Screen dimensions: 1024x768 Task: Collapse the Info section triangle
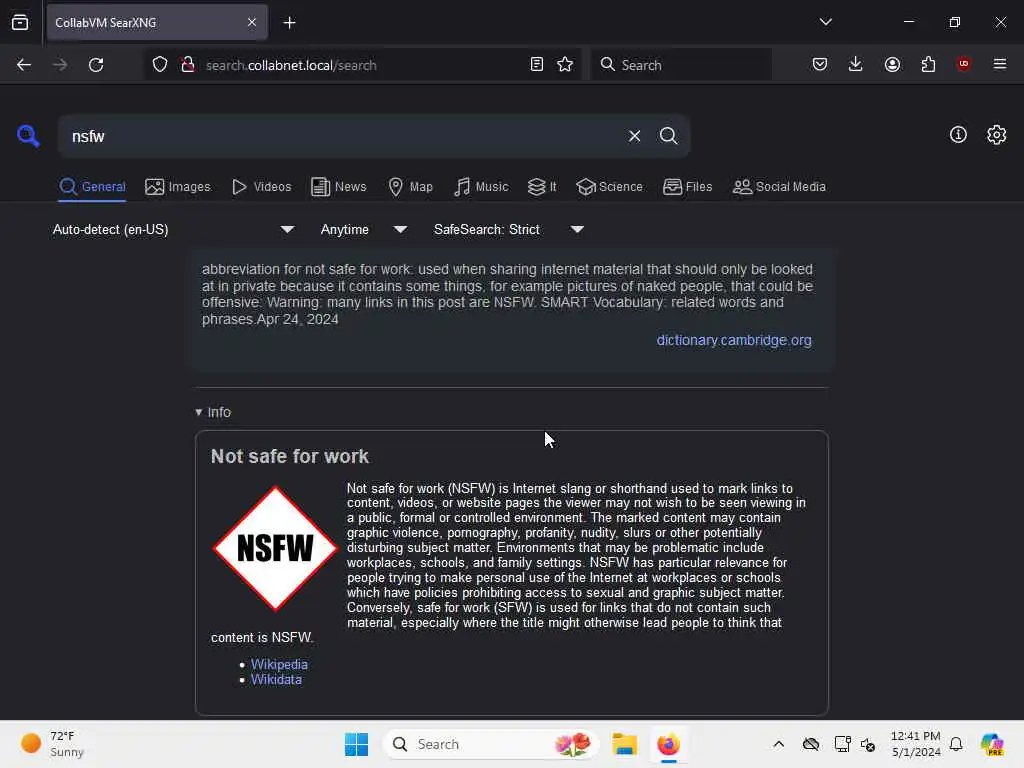click(199, 412)
